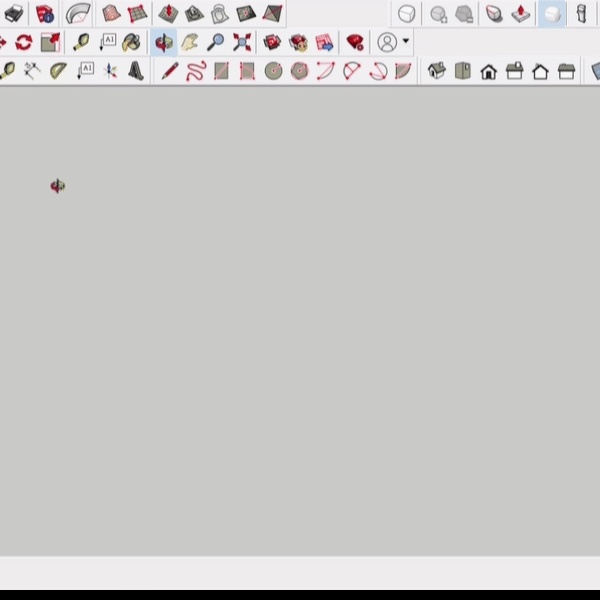Select the Protractor tool
600x600 pixels.
point(59,71)
